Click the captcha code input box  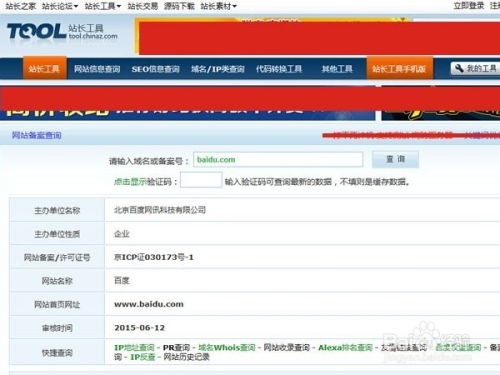pos(201,180)
